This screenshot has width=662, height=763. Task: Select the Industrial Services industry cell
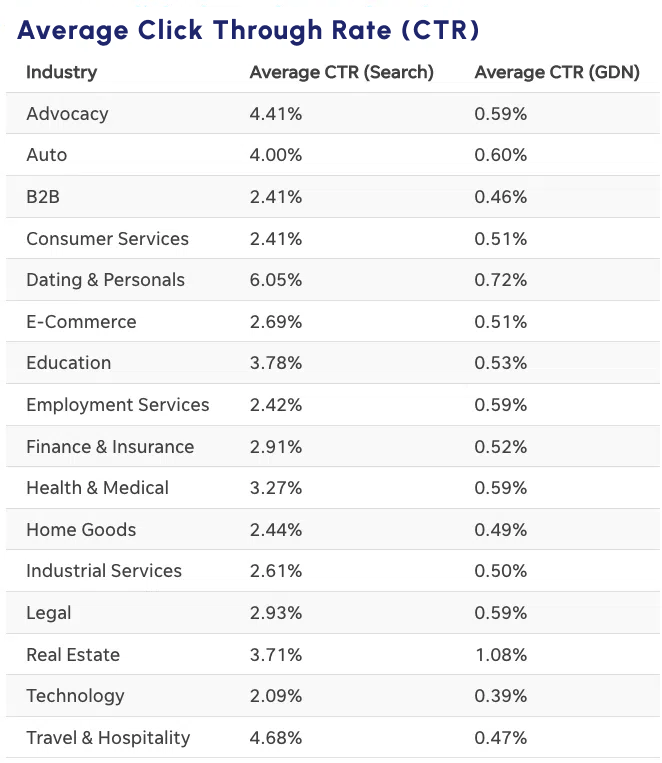tap(104, 571)
